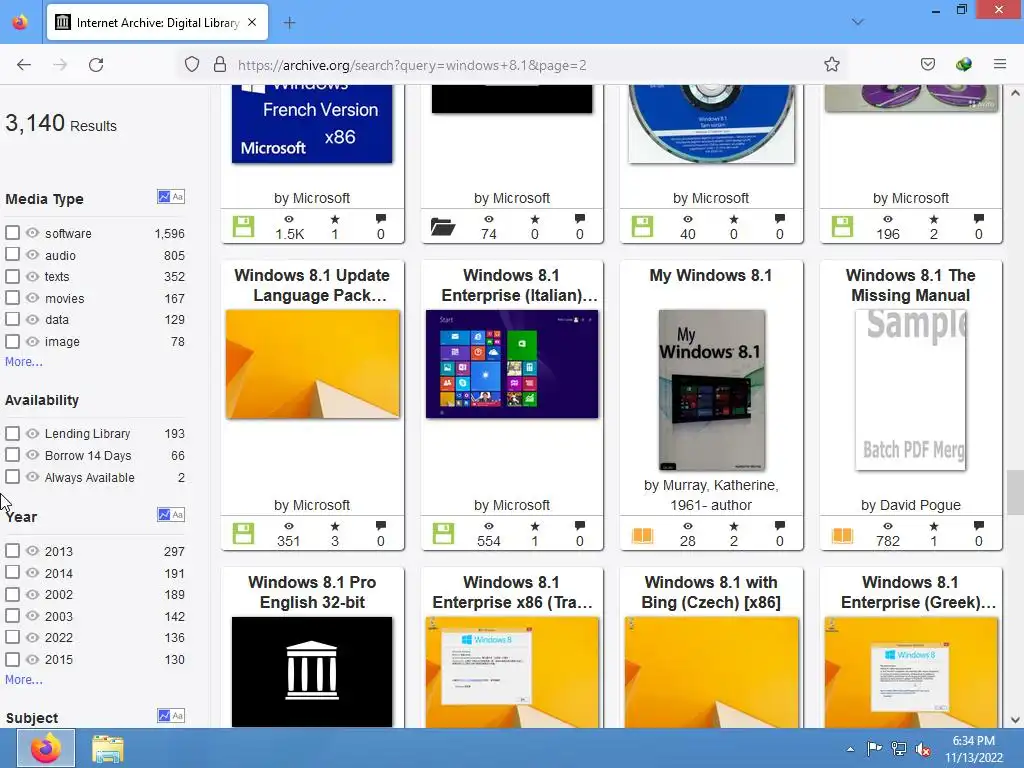The width and height of the screenshot is (1024, 768).
Task: Check the audio media type checkbox
Action: pos(12,254)
